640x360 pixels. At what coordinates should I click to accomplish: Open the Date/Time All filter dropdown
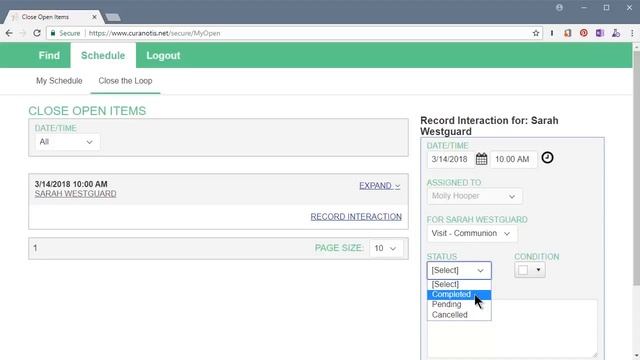(67, 142)
